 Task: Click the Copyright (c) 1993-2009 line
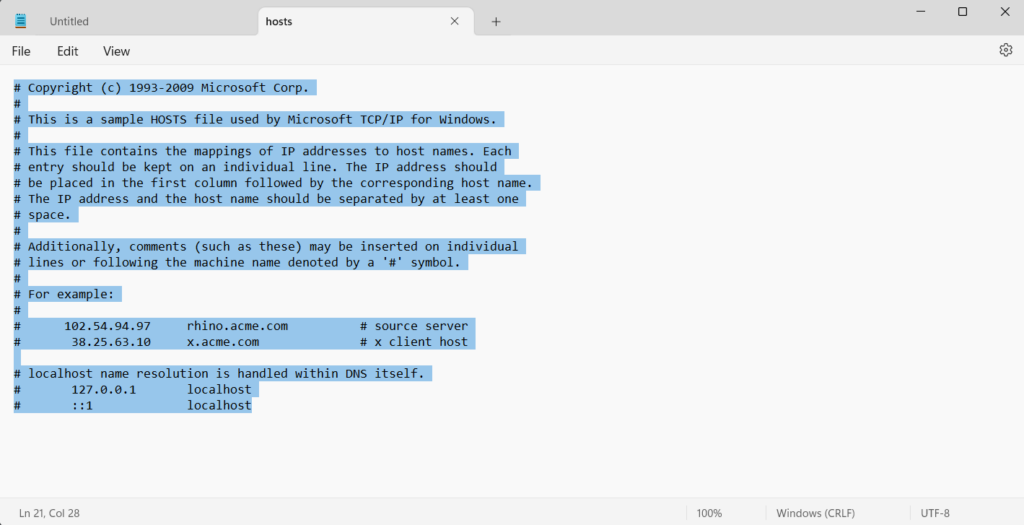[161, 88]
